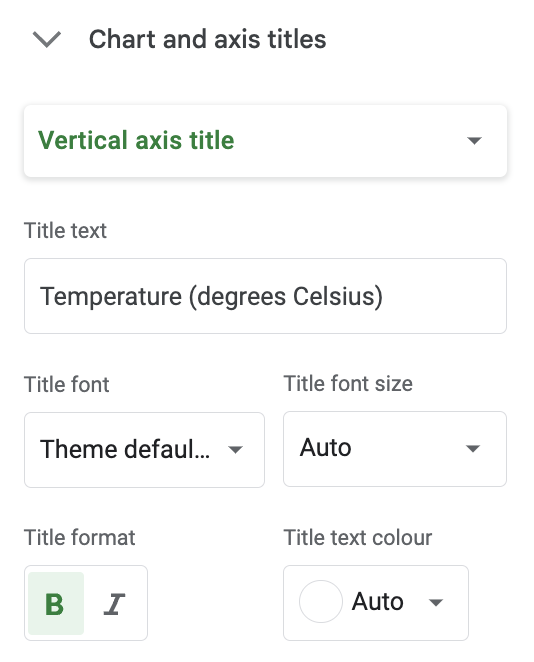534x662 pixels.
Task: Click the green Vertical axis title text
Action: 136,140
